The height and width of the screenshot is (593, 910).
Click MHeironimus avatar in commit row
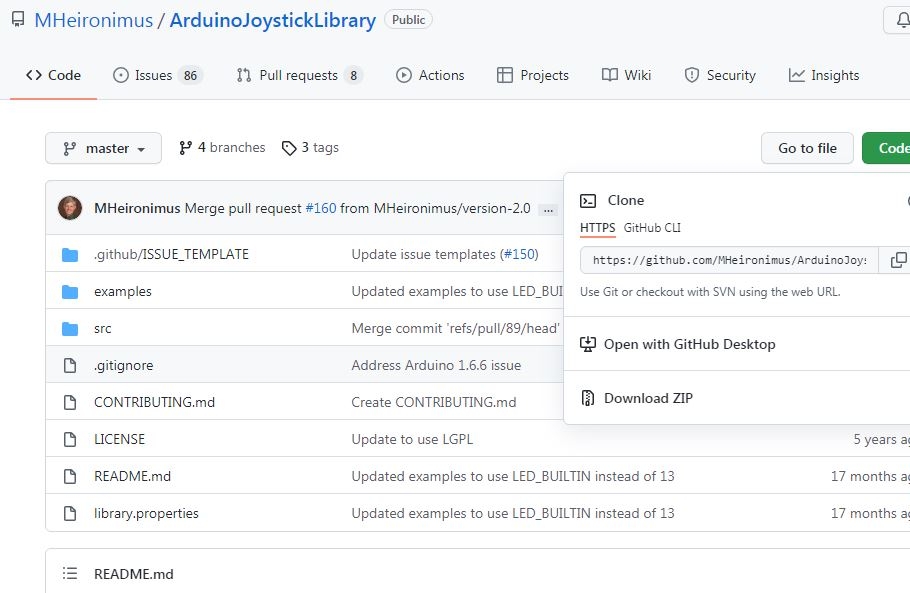[70, 208]
